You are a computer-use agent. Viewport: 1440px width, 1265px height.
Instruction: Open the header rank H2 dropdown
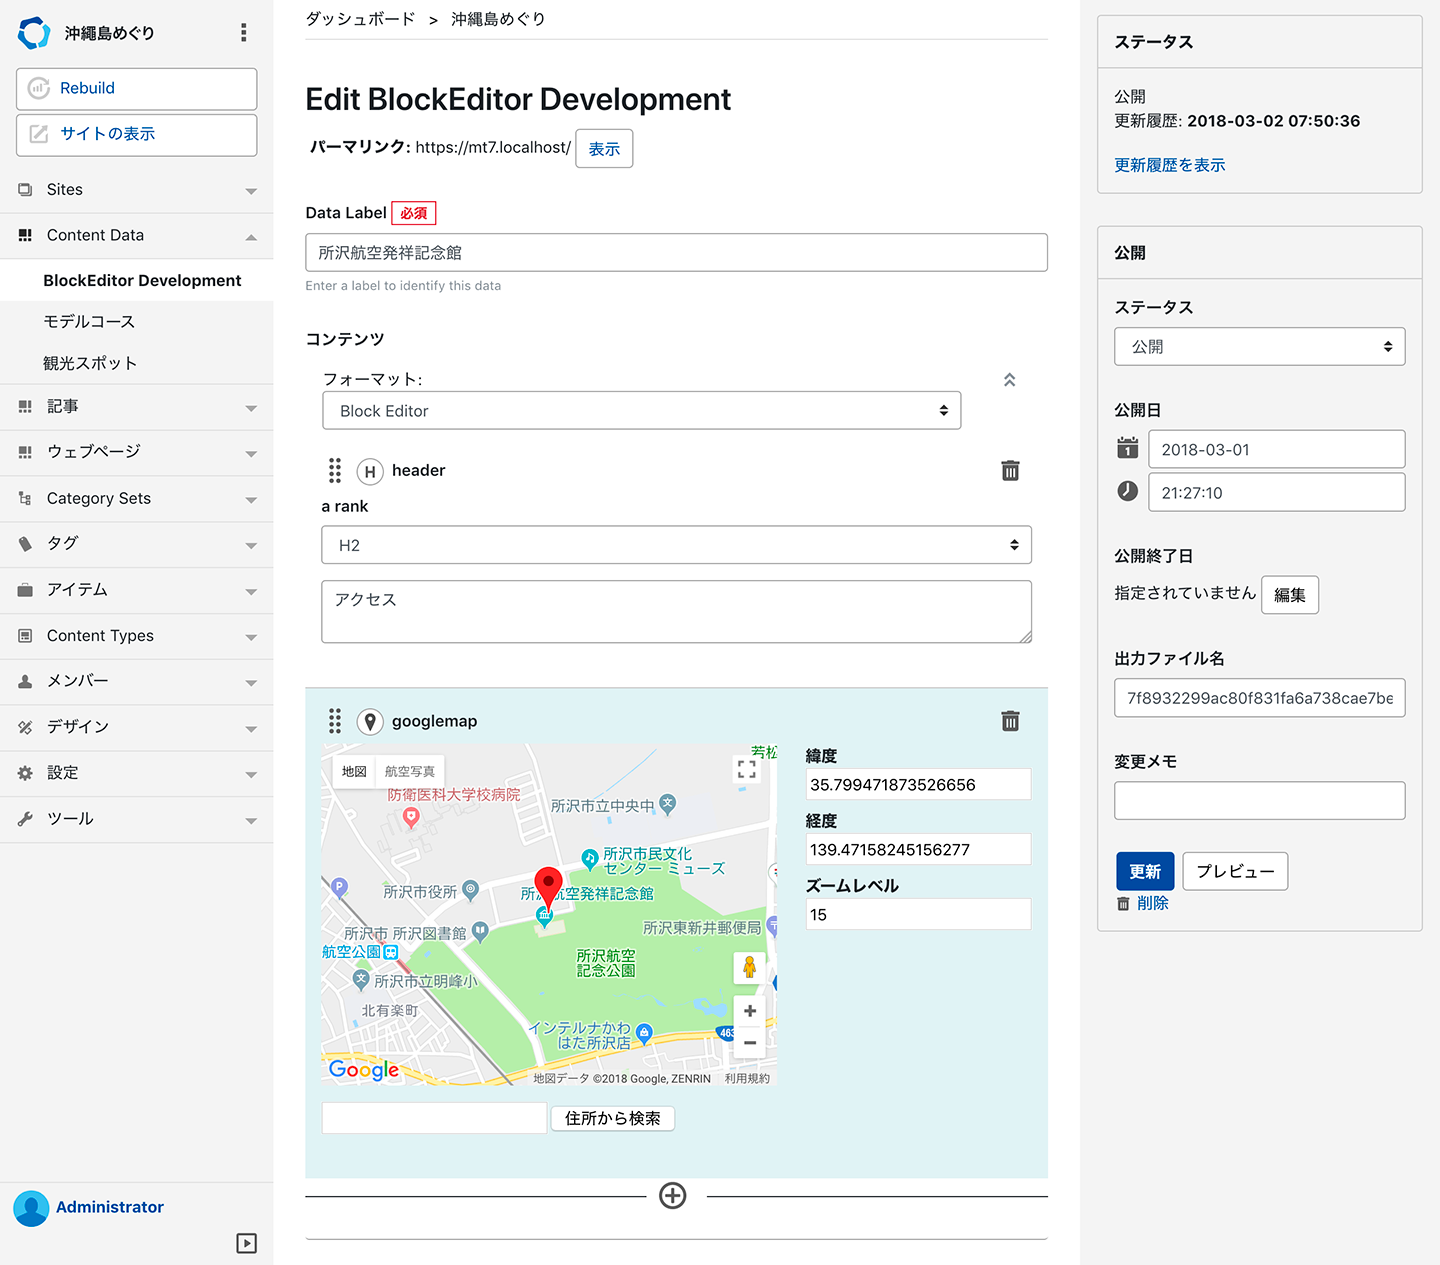677,545
